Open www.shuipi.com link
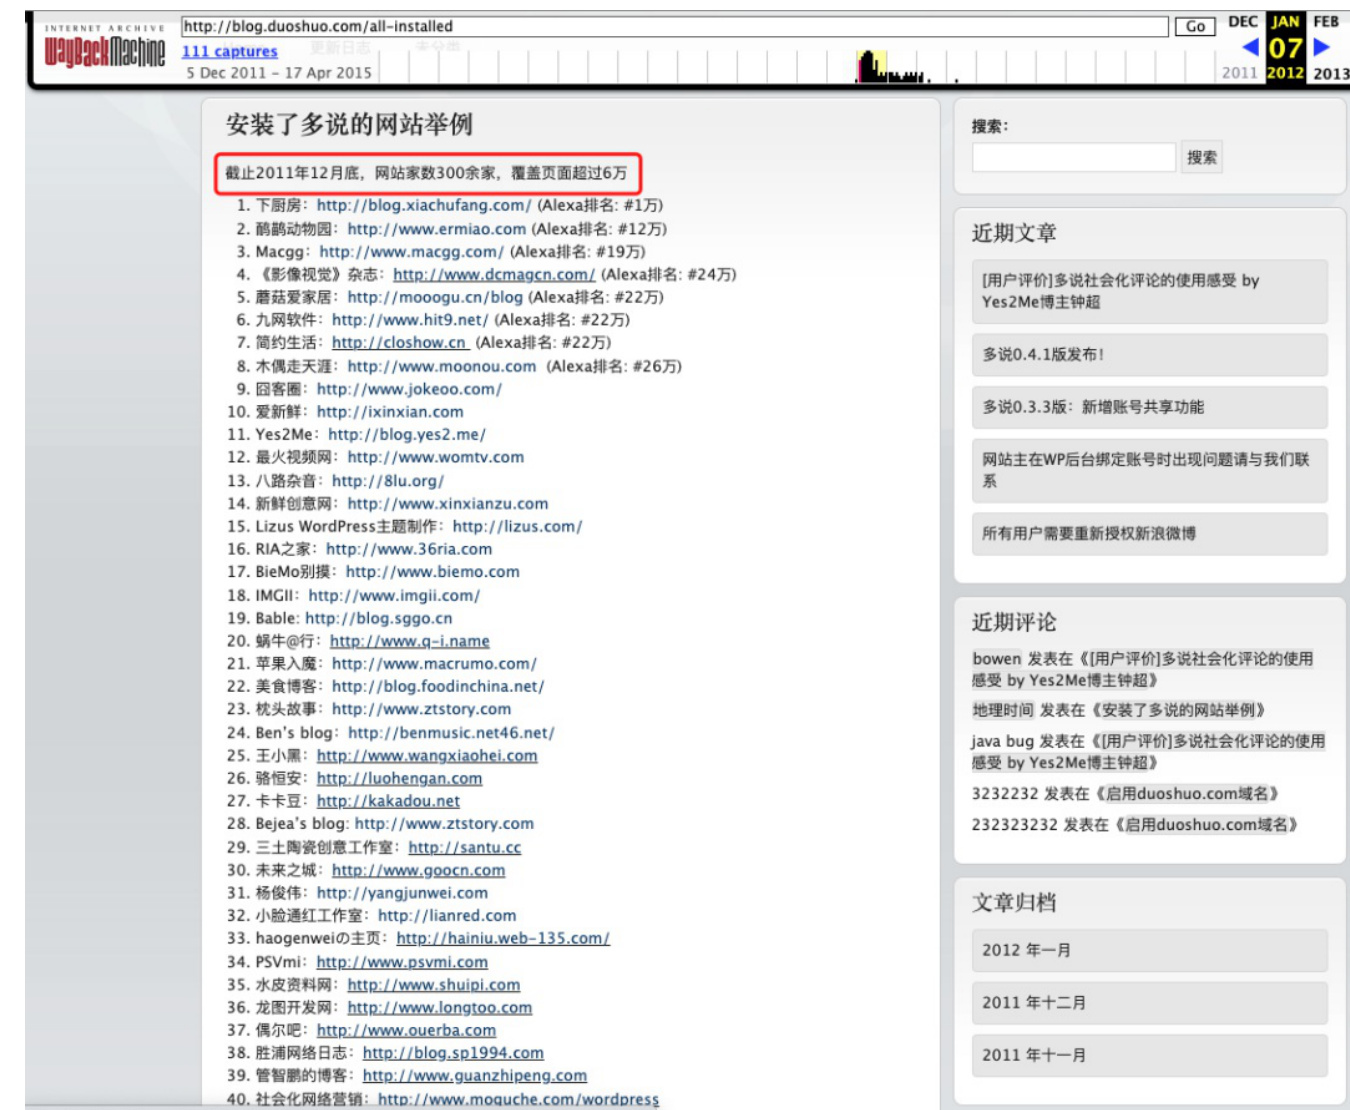 pyautogui.click(x=433, y=985)
